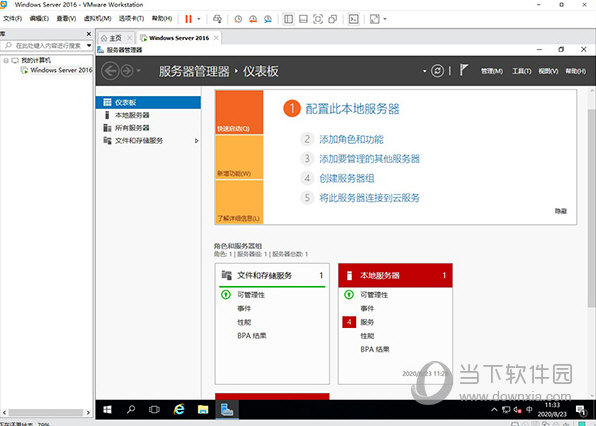
Task: Open the snapshot manager icon
Action: [268, 19]
